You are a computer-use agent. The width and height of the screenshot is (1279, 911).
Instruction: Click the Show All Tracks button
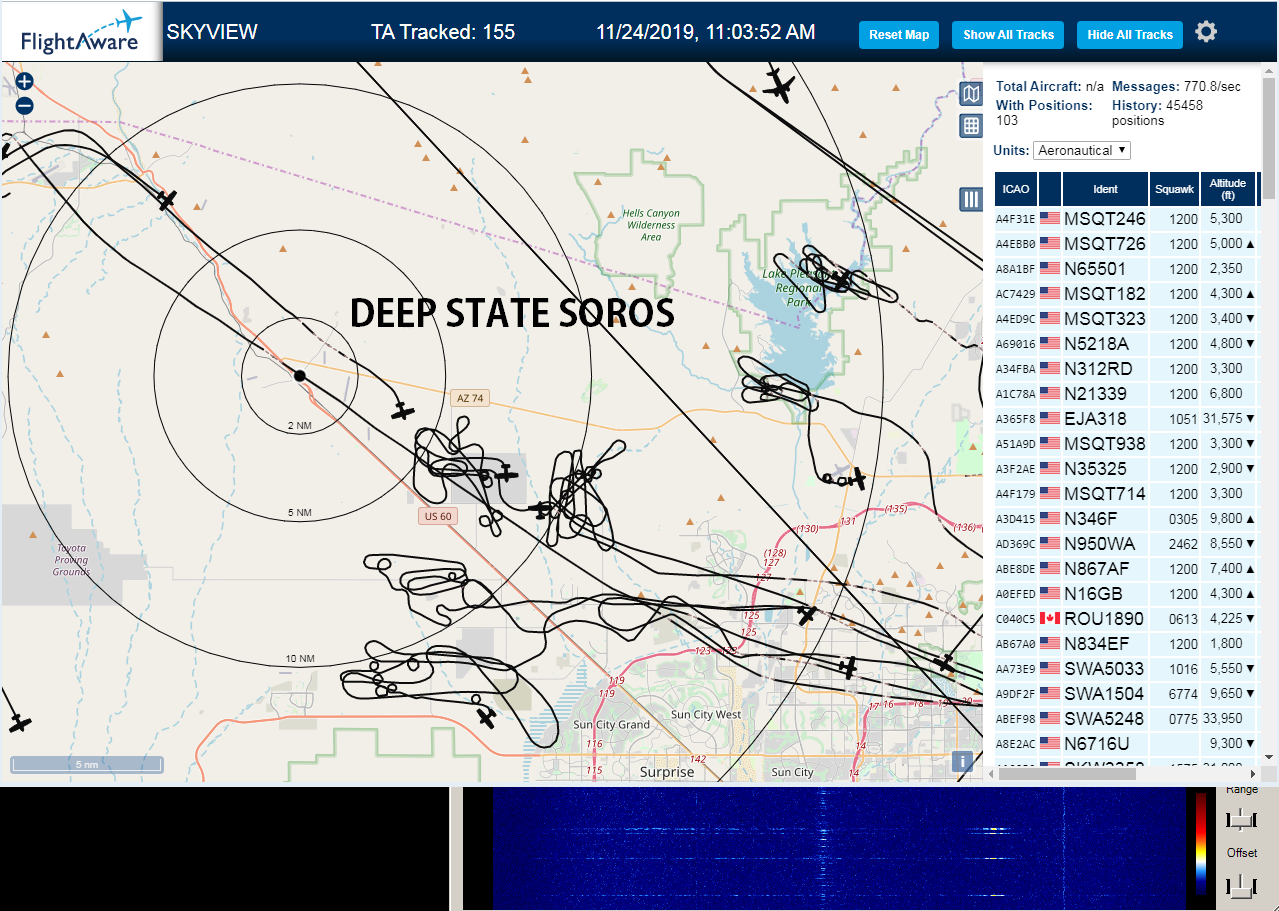coord(1008,35)
